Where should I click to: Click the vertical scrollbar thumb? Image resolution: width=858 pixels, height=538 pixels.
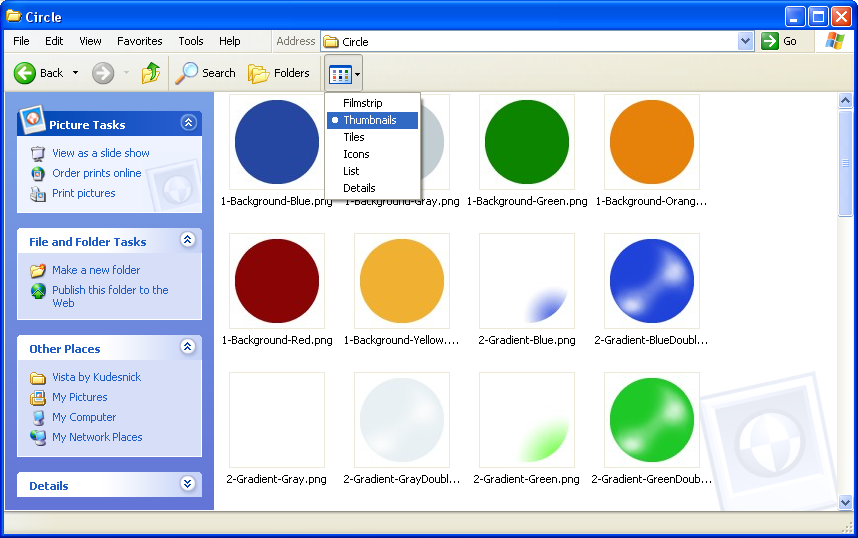click(845, 163)
